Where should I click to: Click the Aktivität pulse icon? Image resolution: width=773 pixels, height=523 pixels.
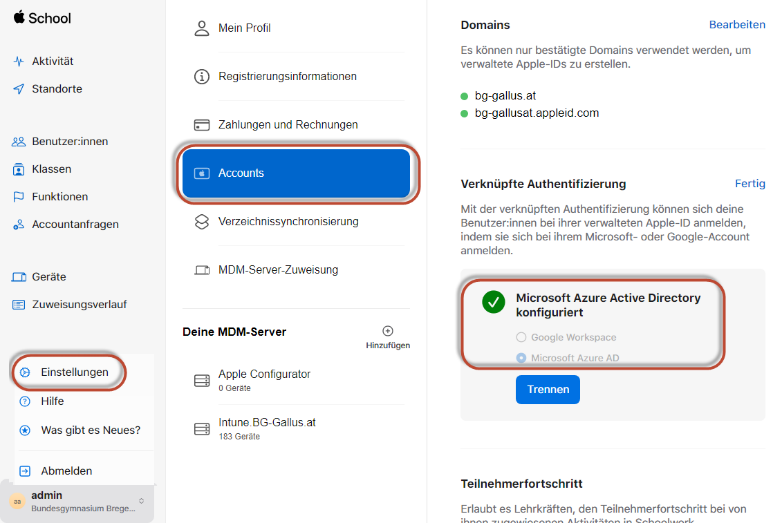tap(19, 61)
